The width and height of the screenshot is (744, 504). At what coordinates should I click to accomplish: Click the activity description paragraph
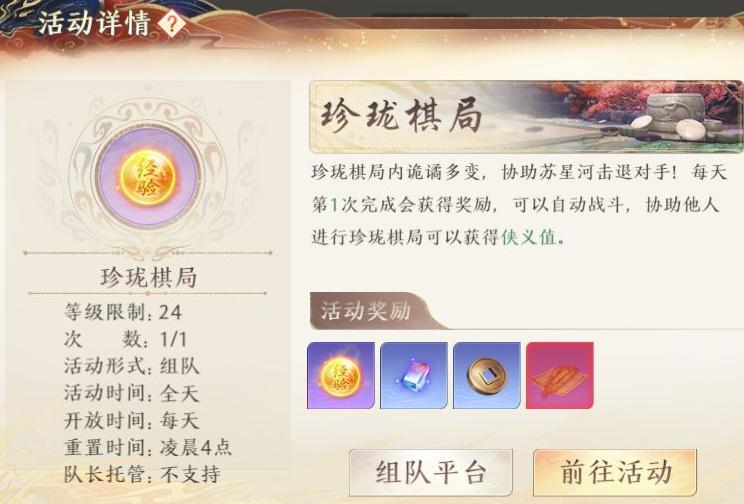click(519, 204)
